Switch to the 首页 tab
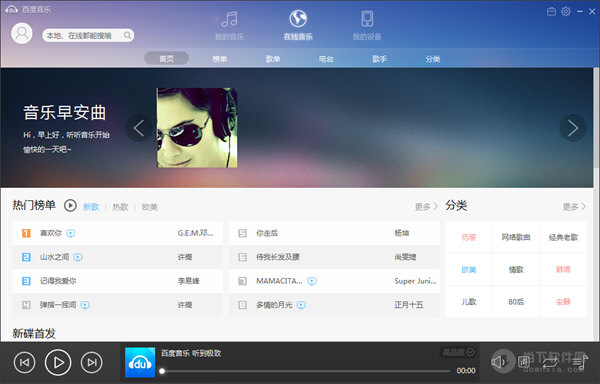The width and height of the screenshot is (600, 384). coord(166,59)
